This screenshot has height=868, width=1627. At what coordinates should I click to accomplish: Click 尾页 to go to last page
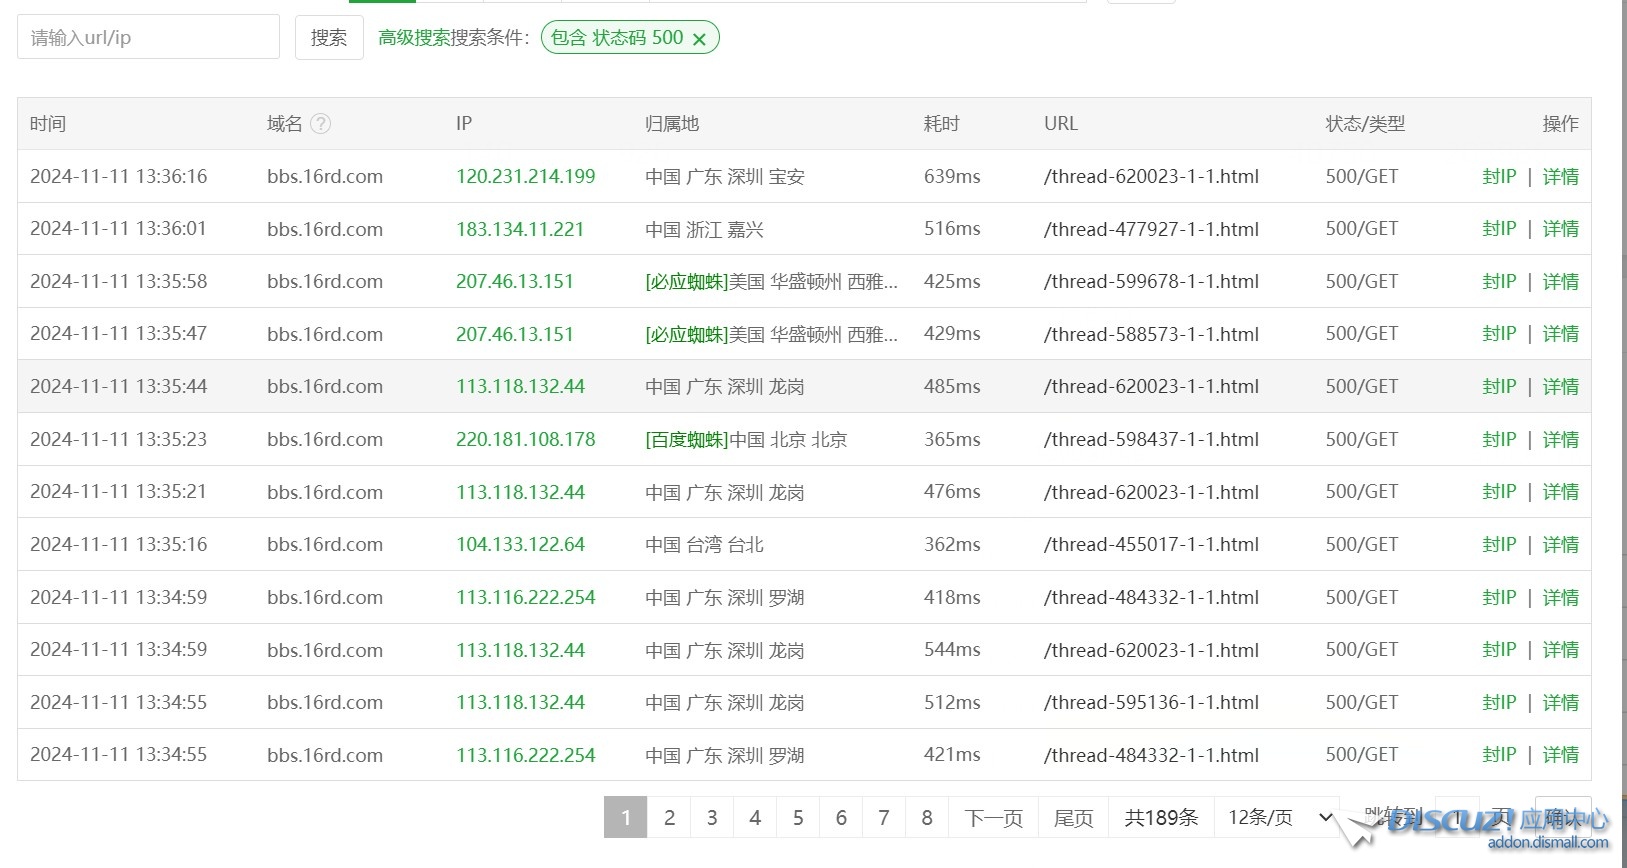click(x=1073, y=818)
